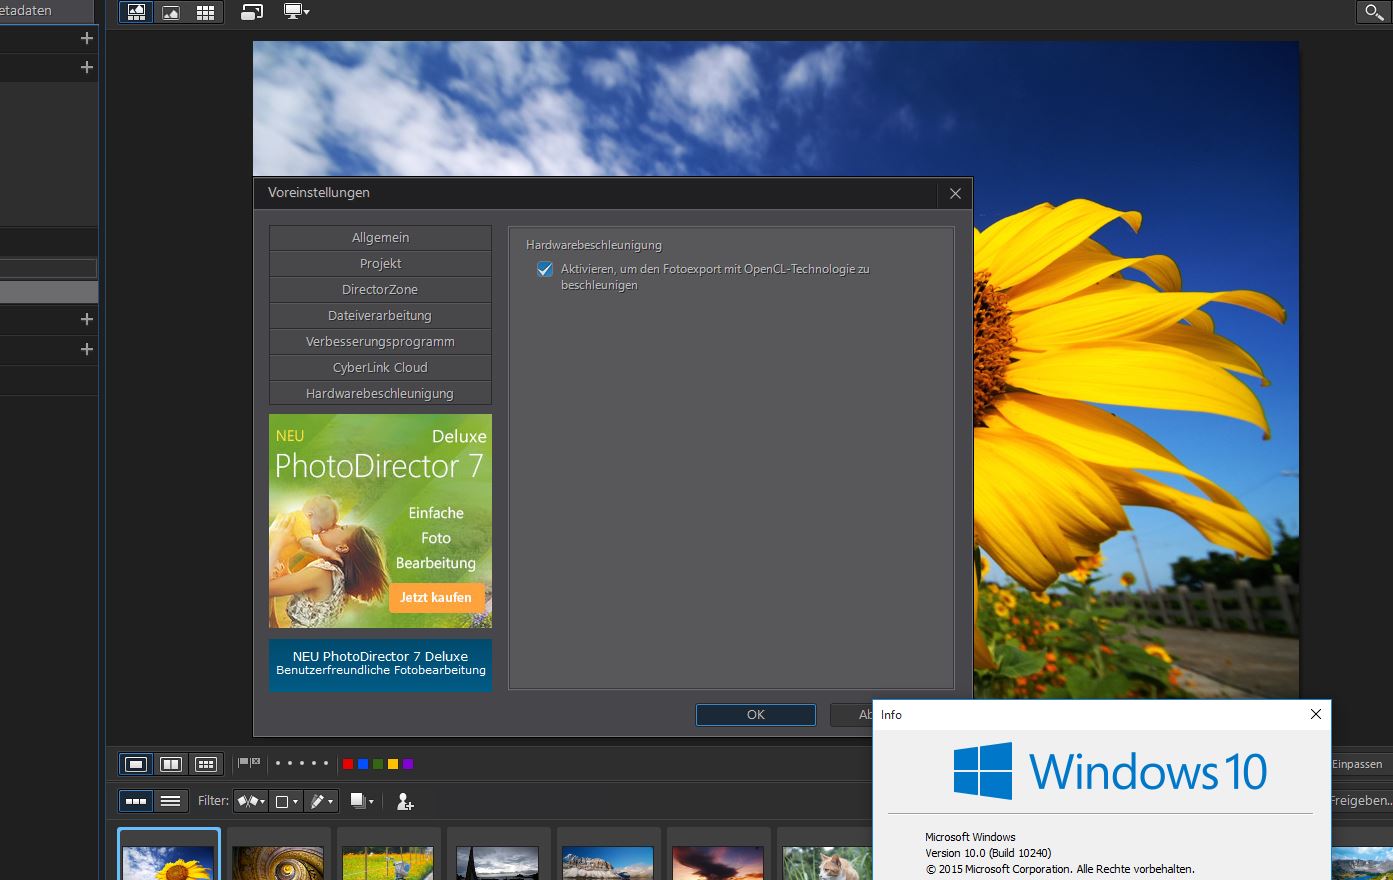This screenshot has width=1393, height=880.
Task: Uncheck the OpenCL acceleration checkbox
Action: click(x=545, y=269)
